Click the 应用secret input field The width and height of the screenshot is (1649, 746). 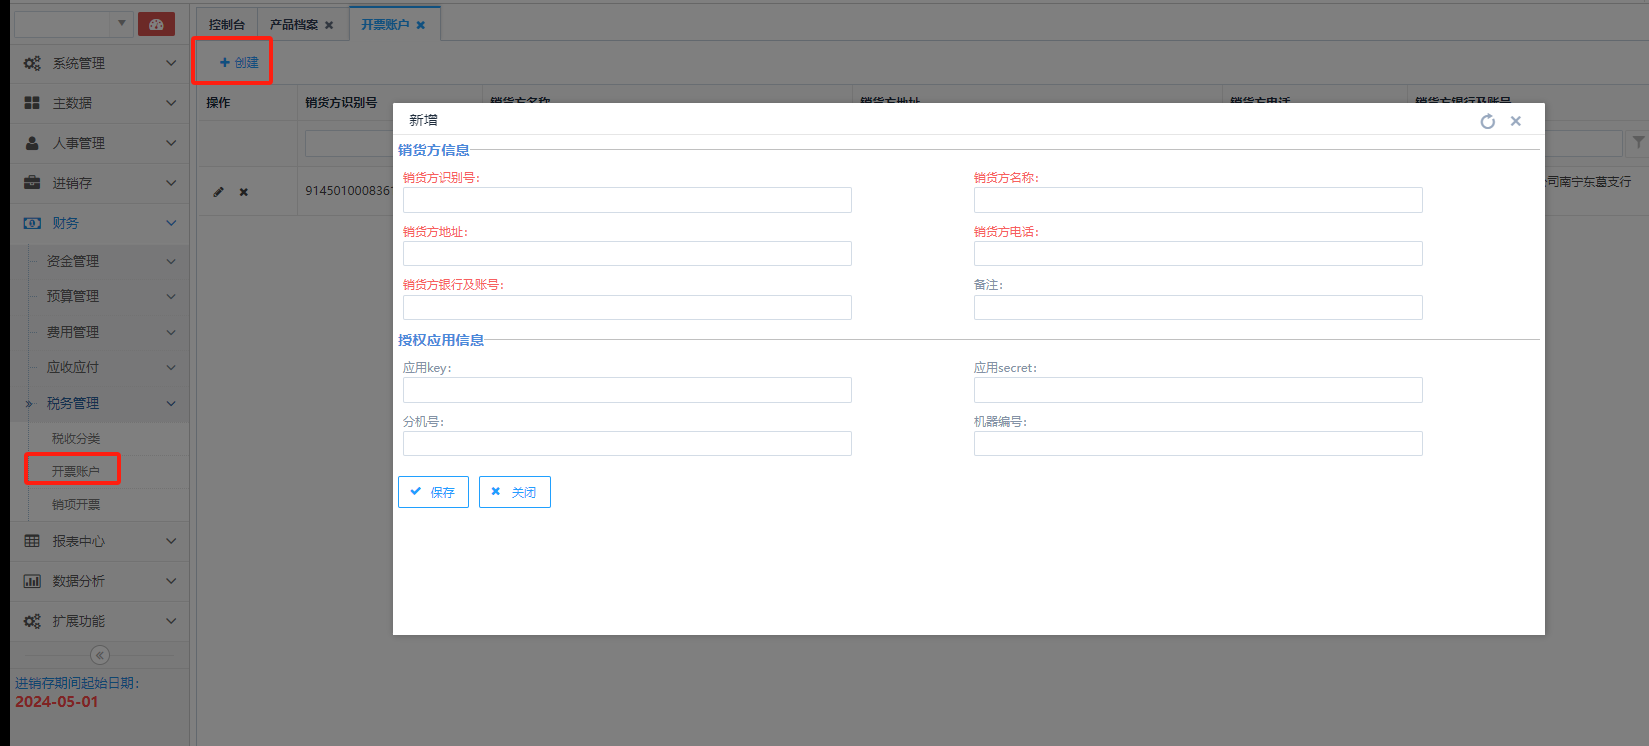[1197, 390]
